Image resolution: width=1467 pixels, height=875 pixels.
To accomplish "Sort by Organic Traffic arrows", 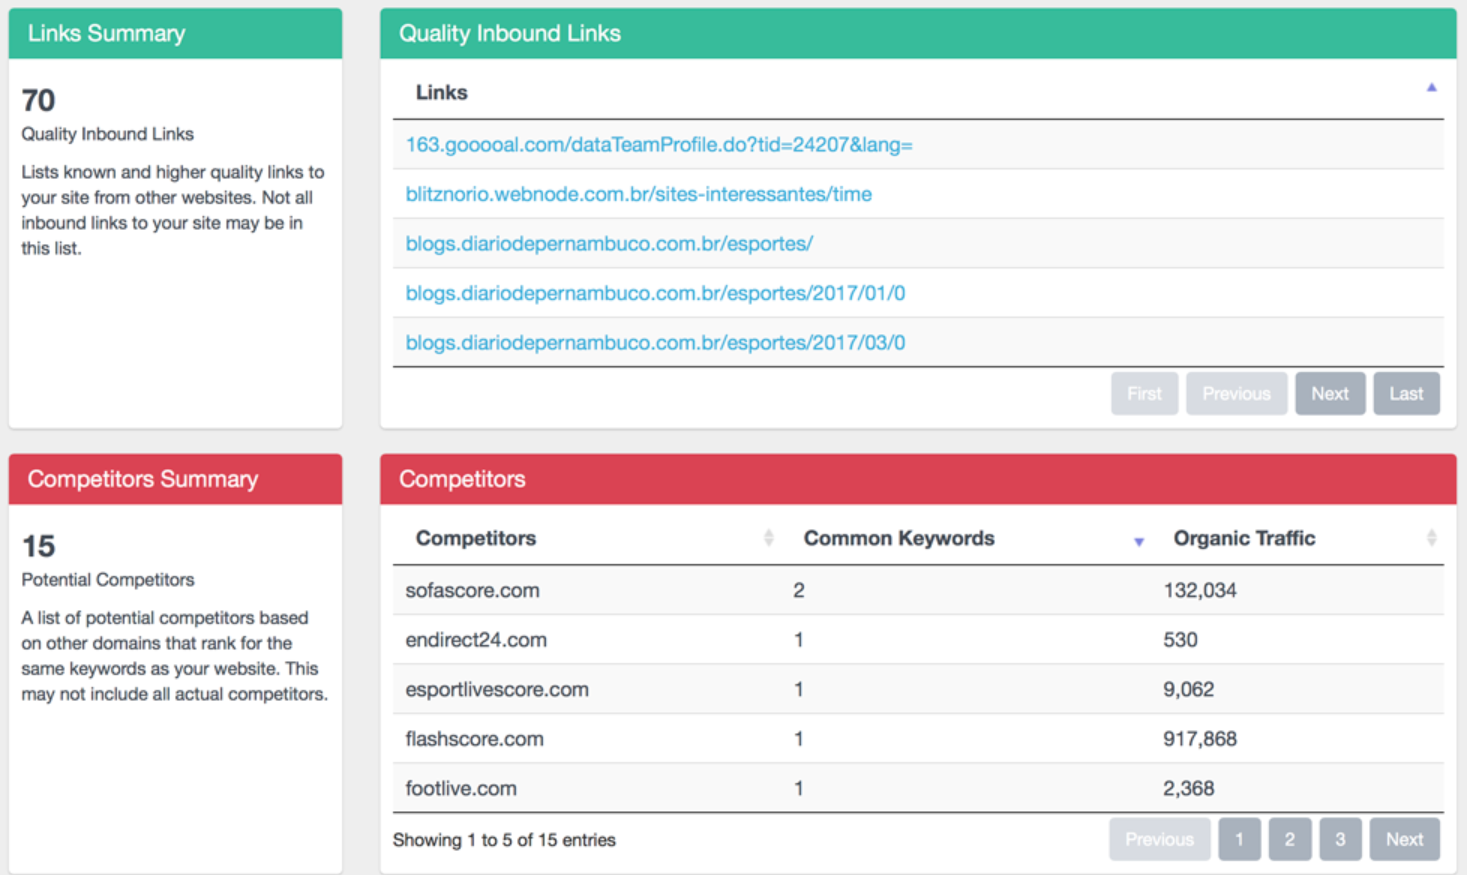I will [x=1431, y=538].
